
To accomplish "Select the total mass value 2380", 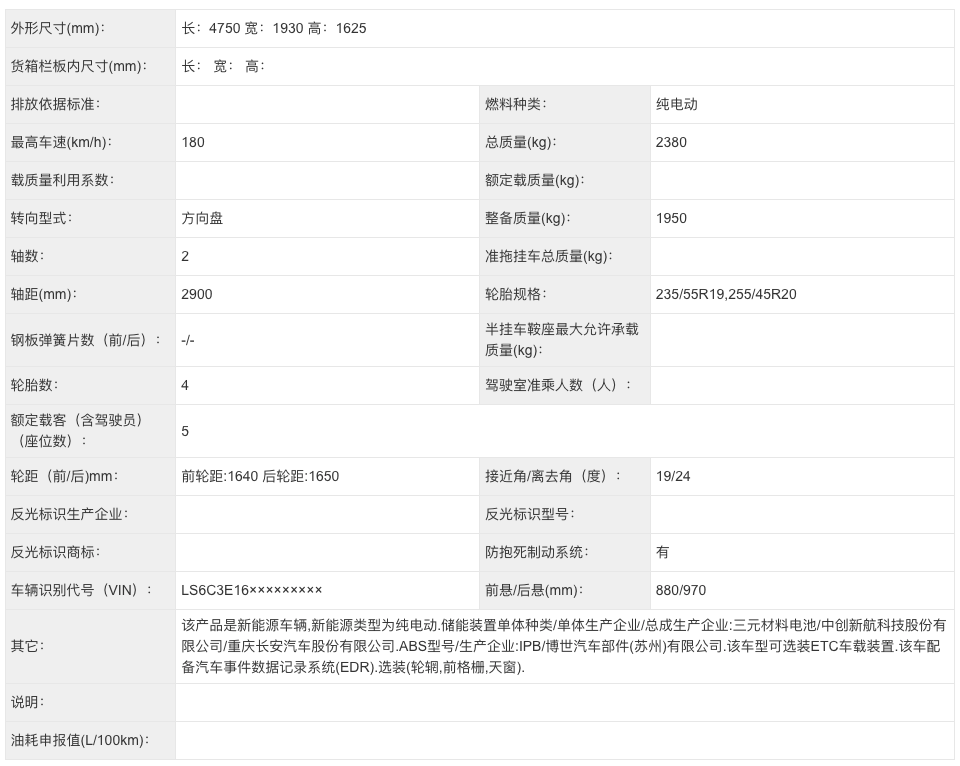I will pos(671,142).
